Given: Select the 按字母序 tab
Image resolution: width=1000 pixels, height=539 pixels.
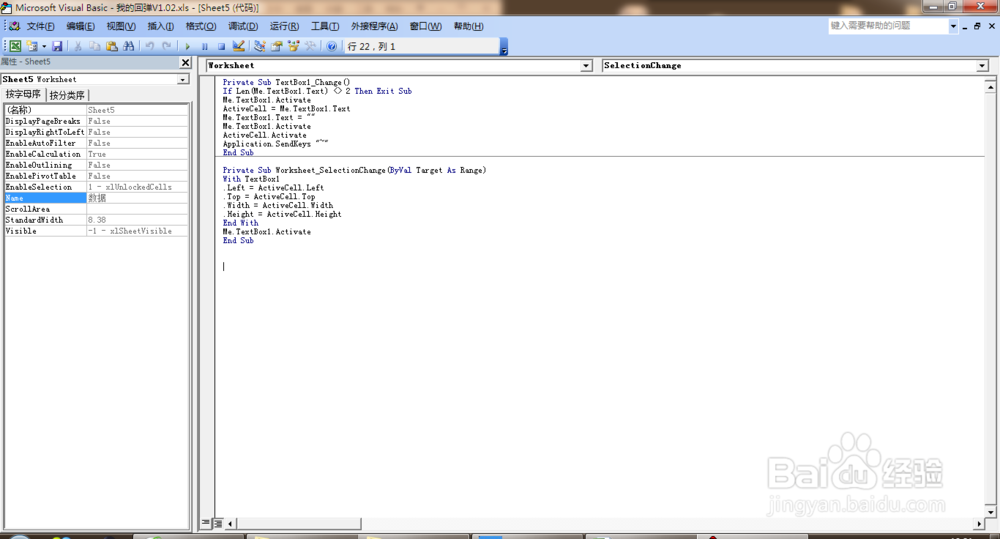Looking at the screenshot, I should pos(24,94).
